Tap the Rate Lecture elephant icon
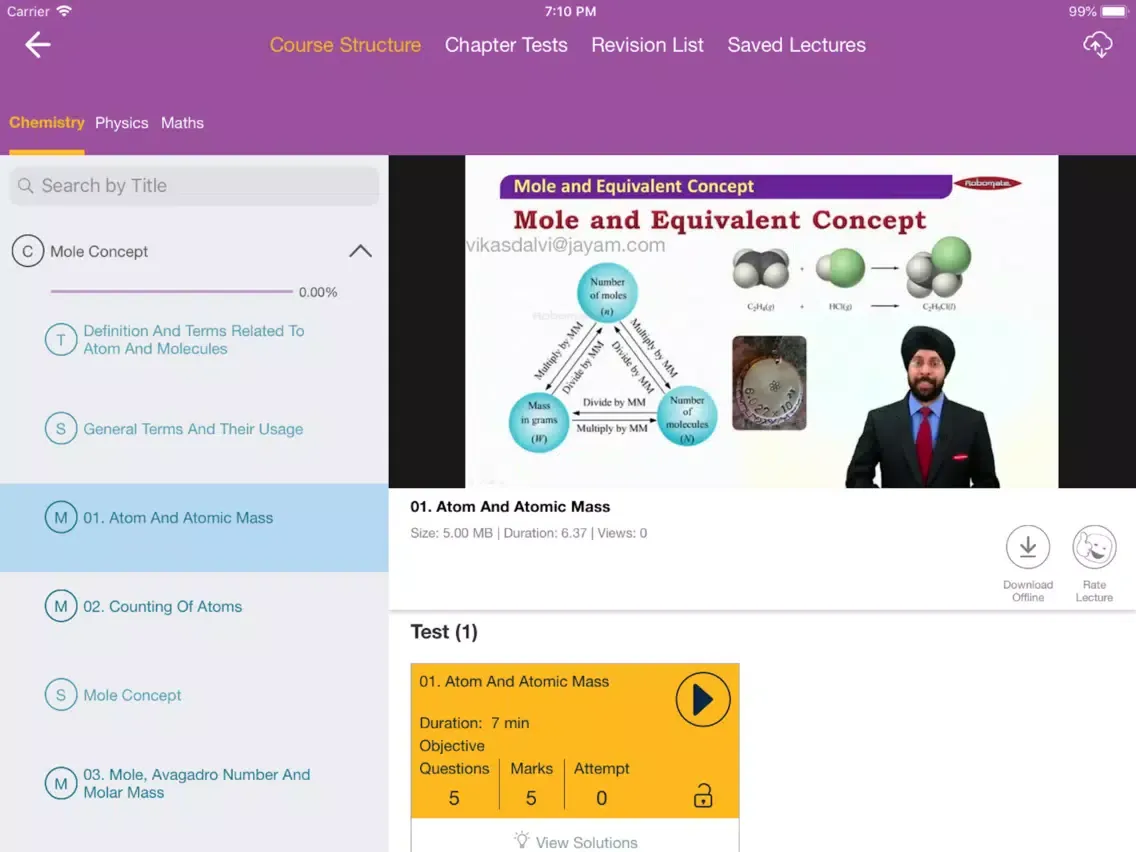The image size is (1136, 852). (x=1094, y=547)
